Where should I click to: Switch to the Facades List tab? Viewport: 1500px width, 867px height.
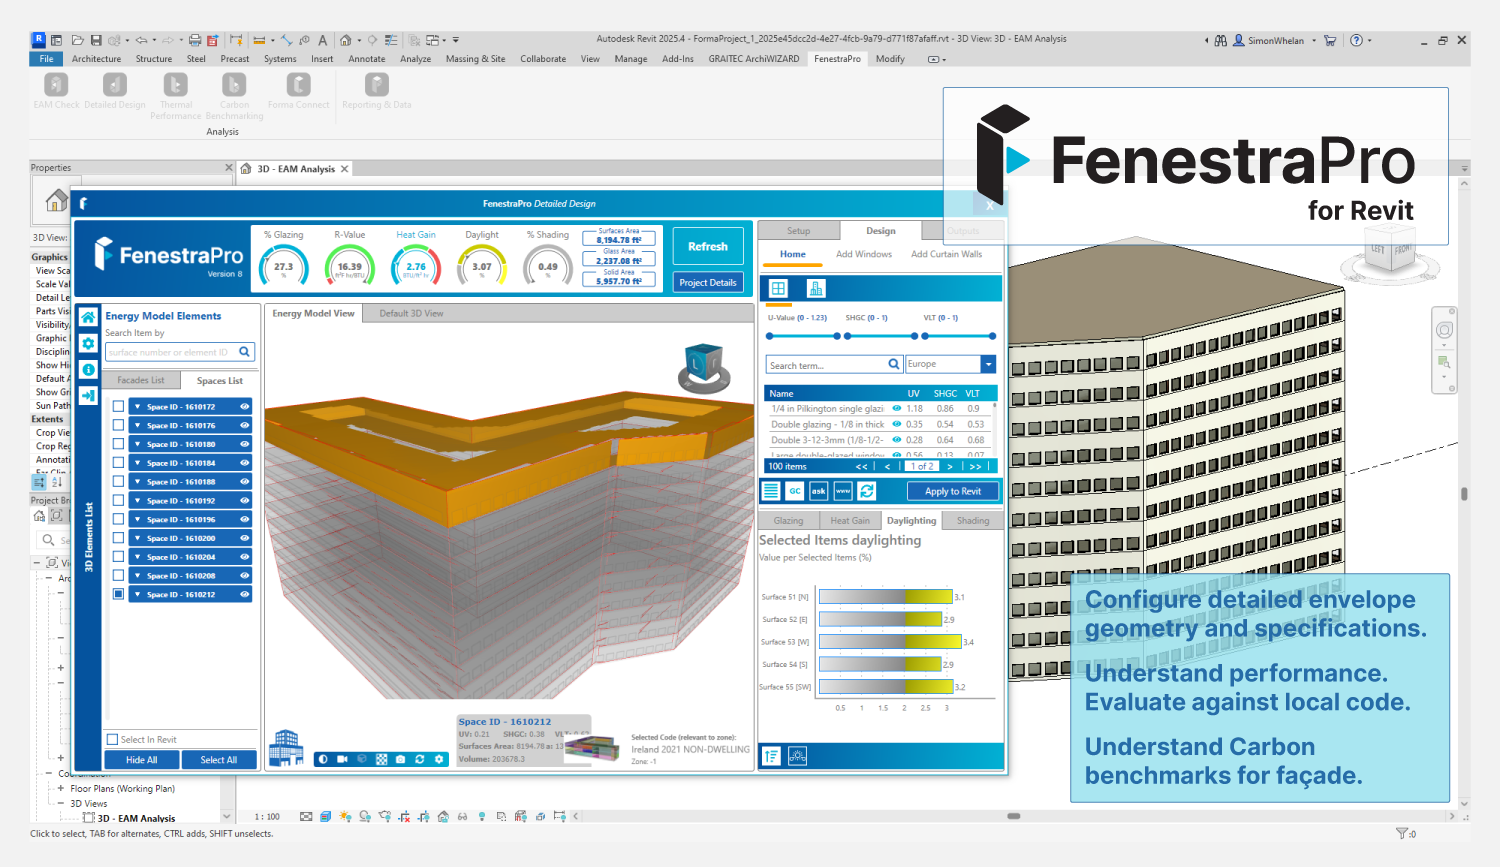(x=141, y=380)
